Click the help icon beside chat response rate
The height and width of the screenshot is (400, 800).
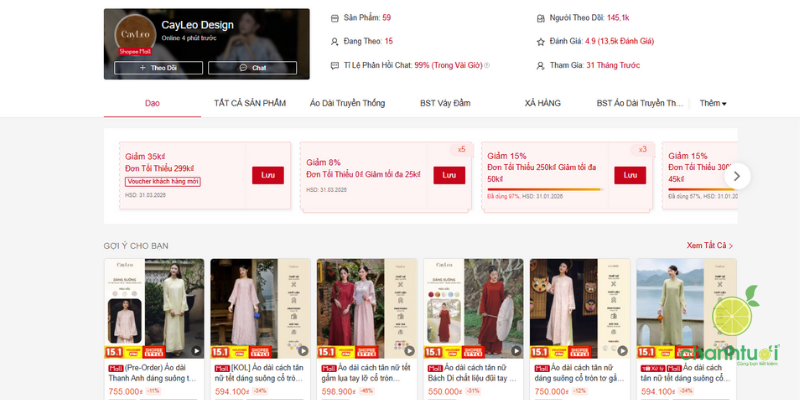point(487,66)
